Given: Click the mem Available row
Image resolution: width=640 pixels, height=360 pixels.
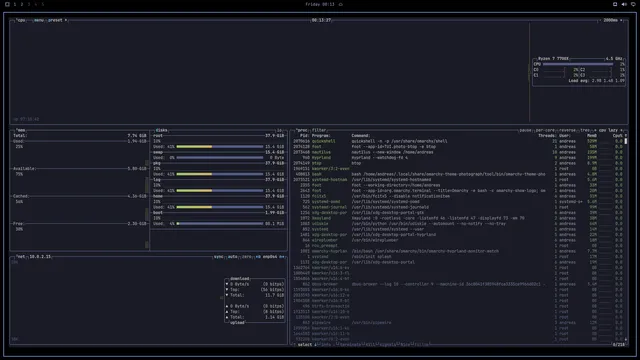Looking at the screenshot, I should point(80,169).
